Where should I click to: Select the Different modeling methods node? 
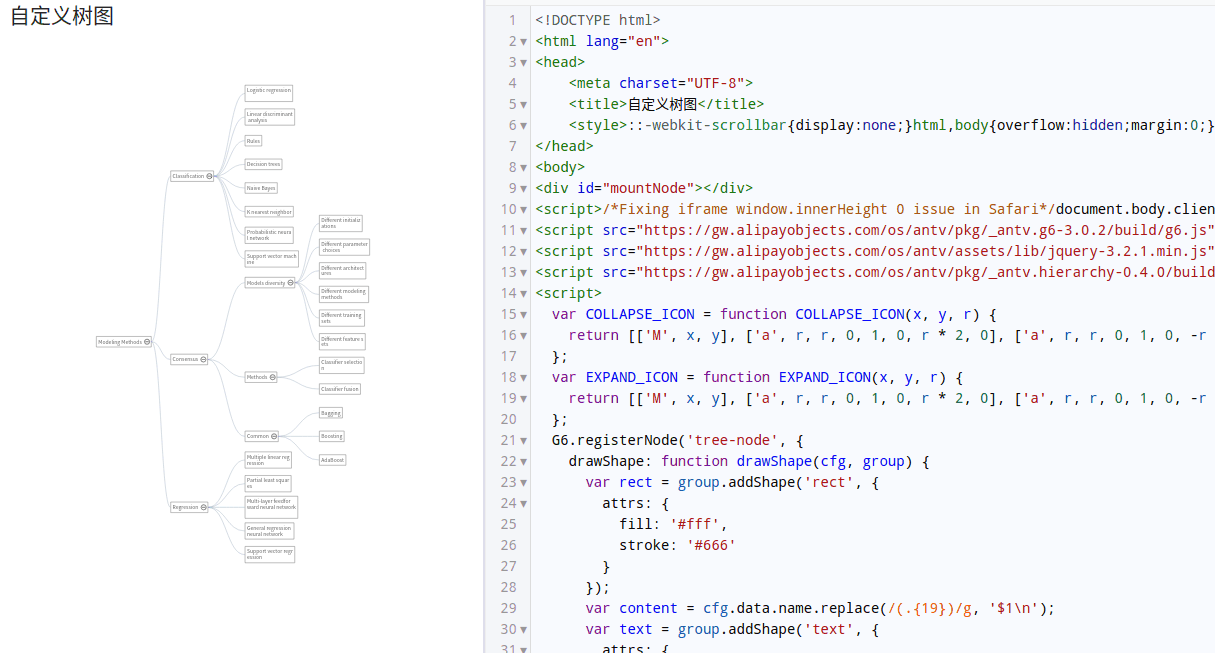344,294
